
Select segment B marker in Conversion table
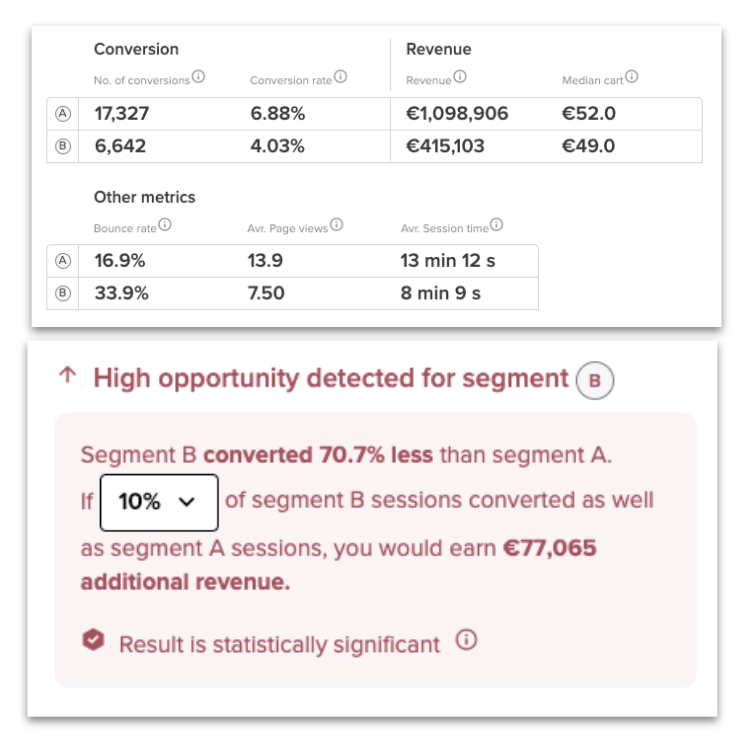[x=63, y=146]
